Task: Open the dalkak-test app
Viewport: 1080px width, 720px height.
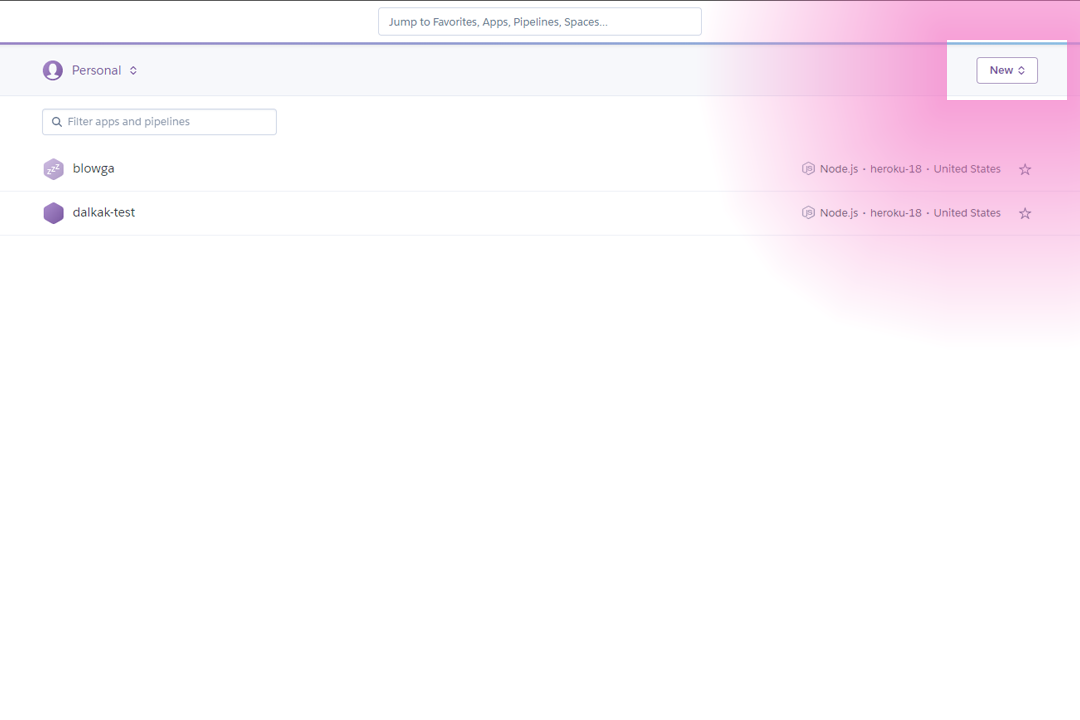Action: pos(104,213)
